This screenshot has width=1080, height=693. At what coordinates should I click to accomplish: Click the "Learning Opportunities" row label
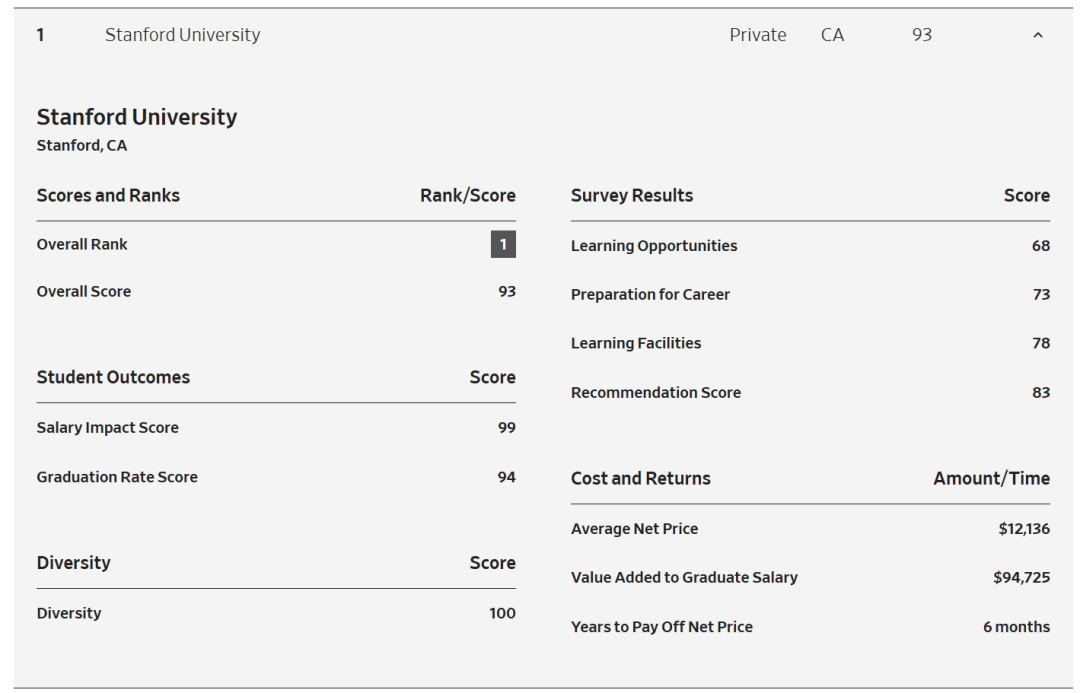(654, 246)
